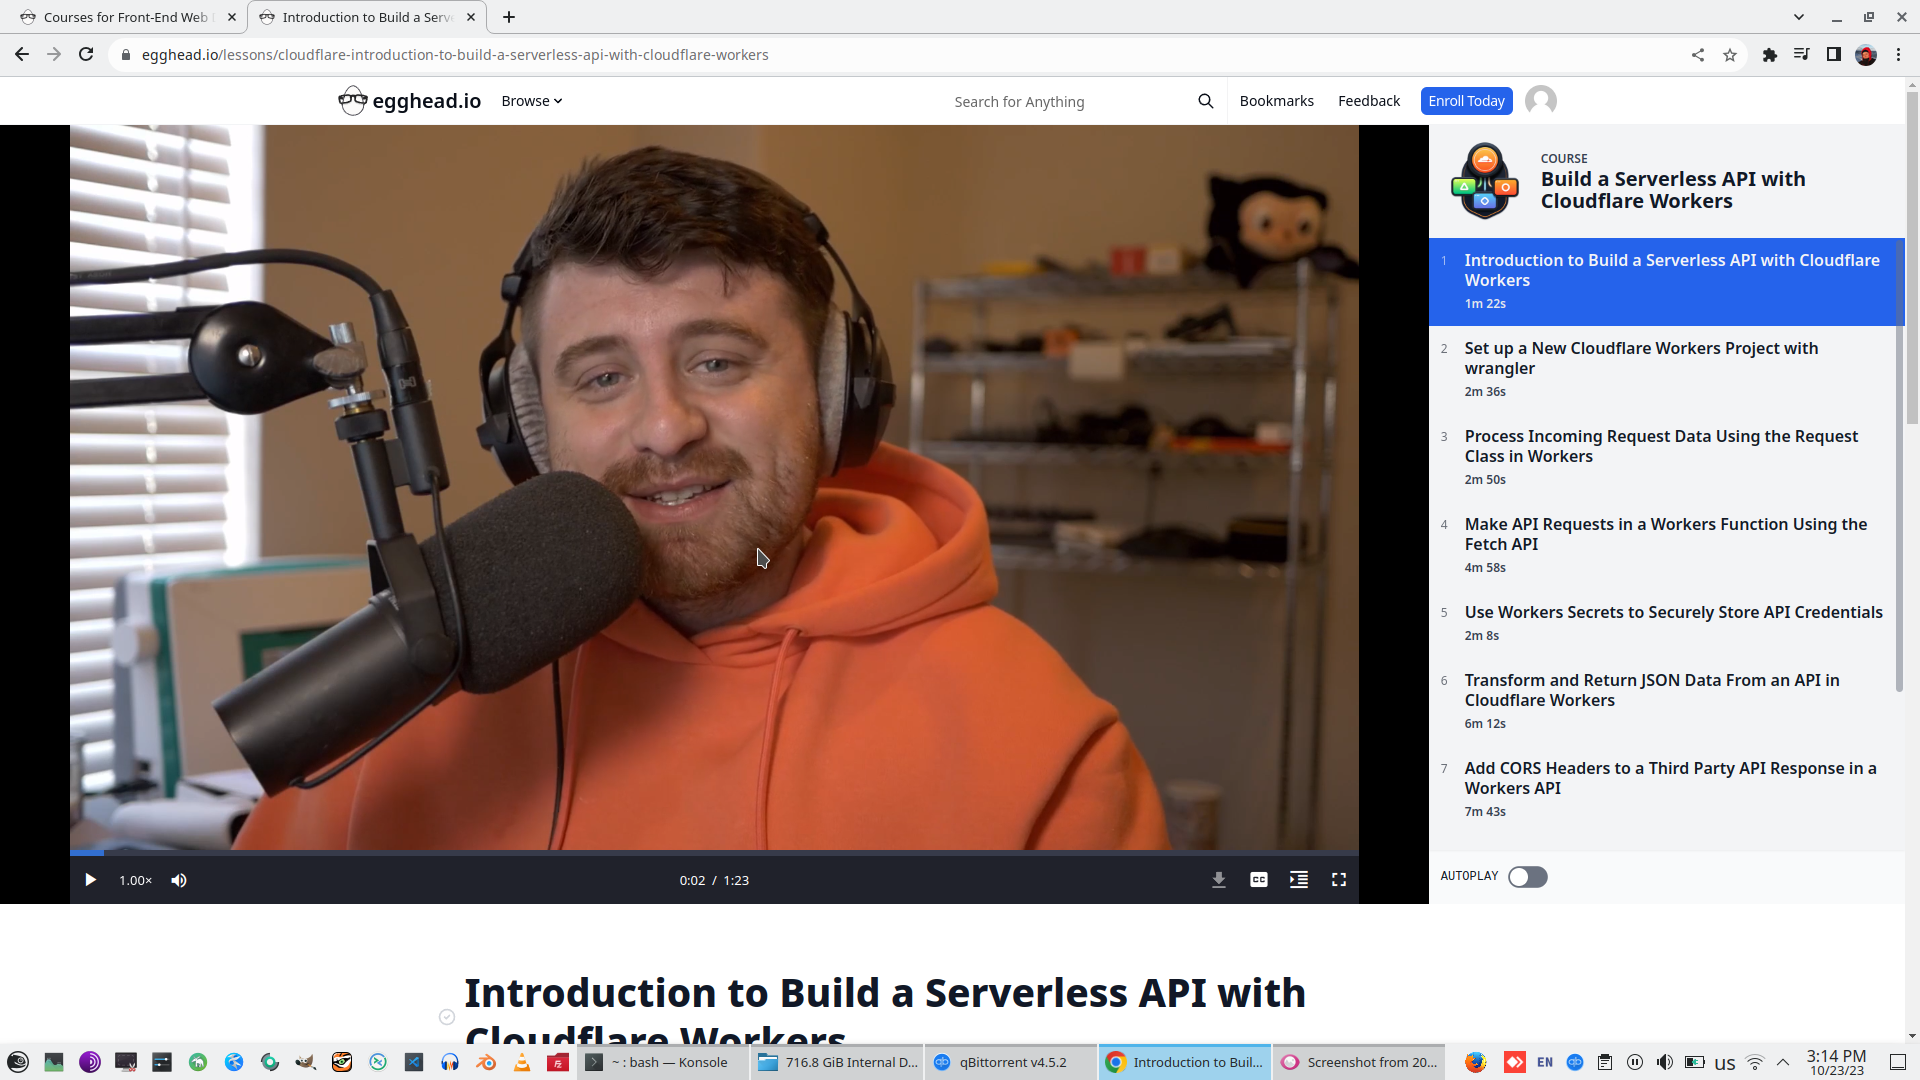
Task: Open the user avatar profile icon
Action: (x=1540, y=101)
